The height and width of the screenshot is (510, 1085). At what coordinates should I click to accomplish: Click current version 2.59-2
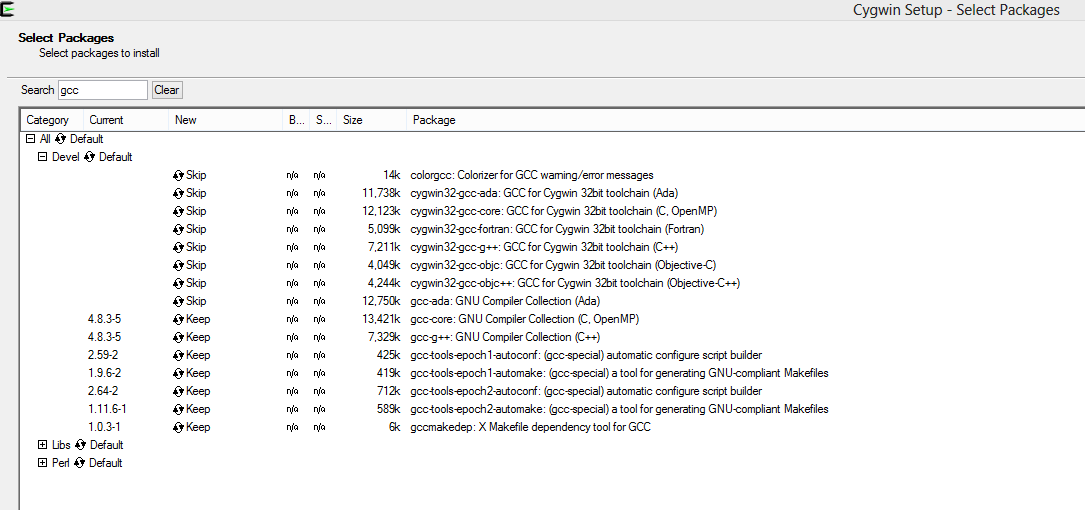(102, 355)
